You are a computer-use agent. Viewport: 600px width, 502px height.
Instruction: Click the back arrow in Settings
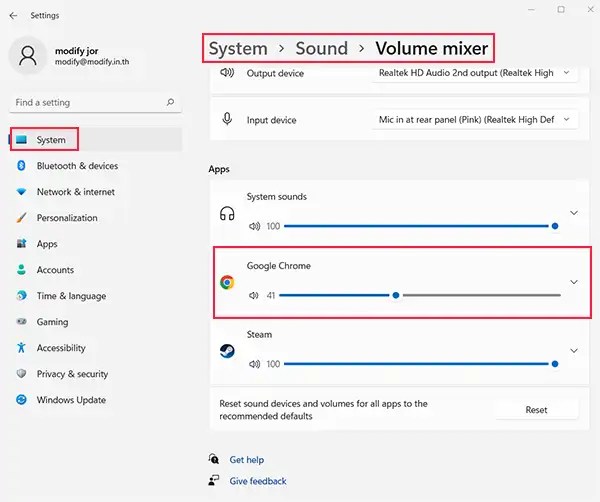pos(13,16)
